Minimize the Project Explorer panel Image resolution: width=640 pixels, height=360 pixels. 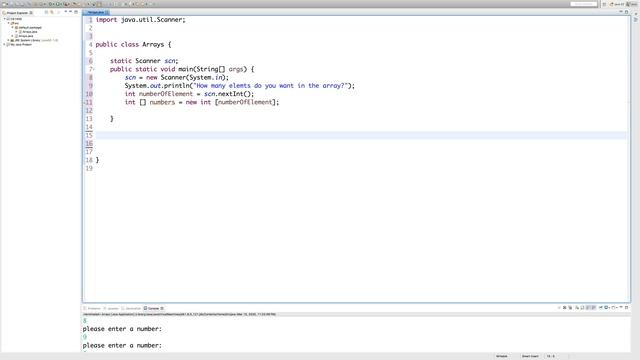70,11
